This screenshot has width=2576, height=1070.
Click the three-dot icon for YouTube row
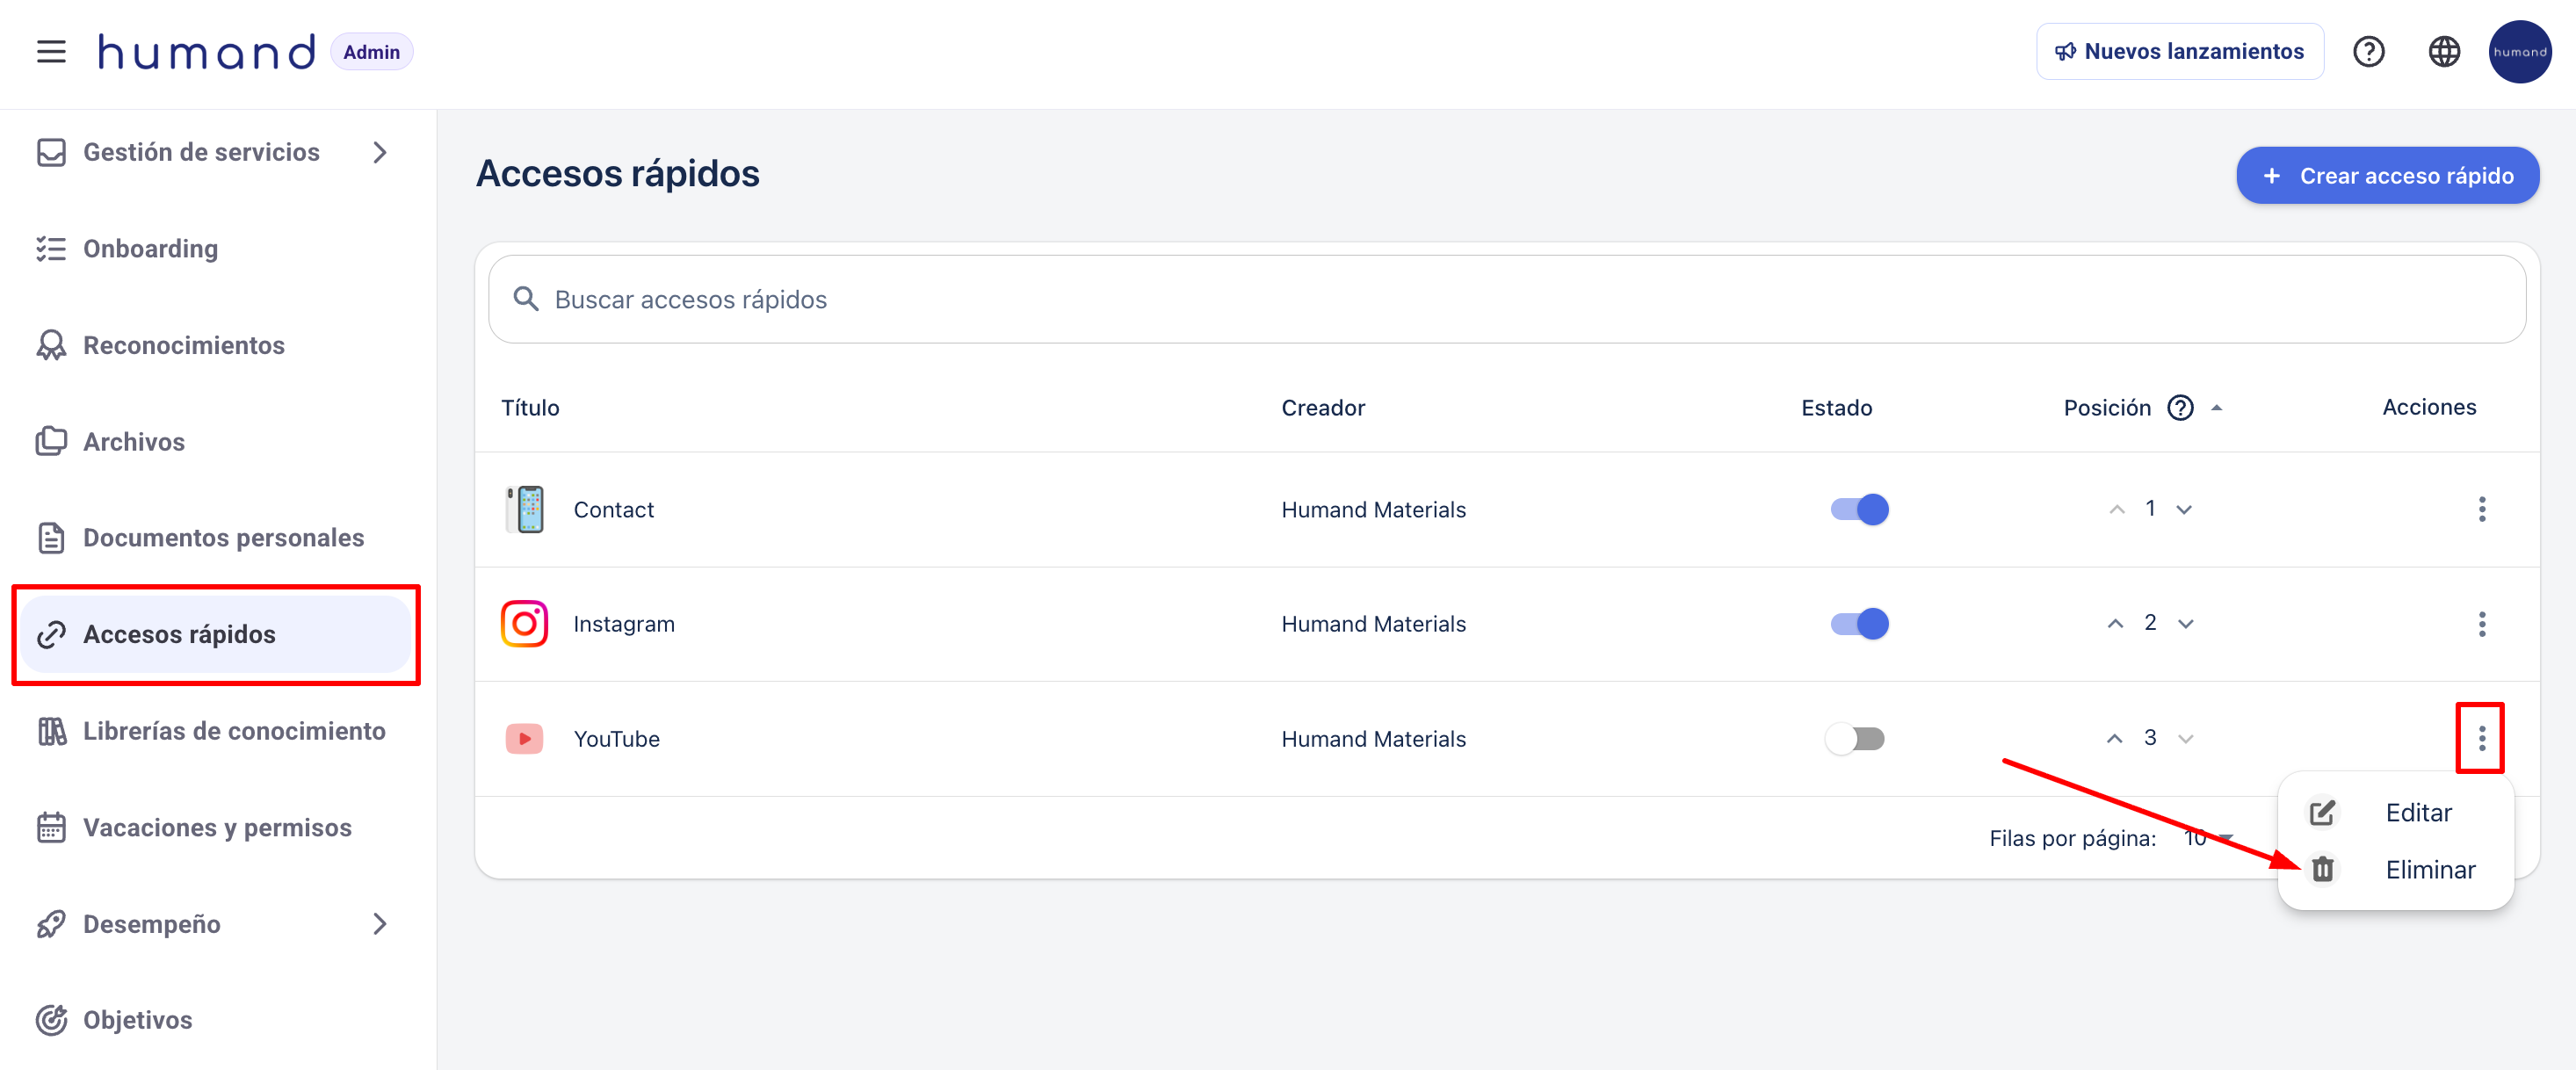coord(2481,739)
